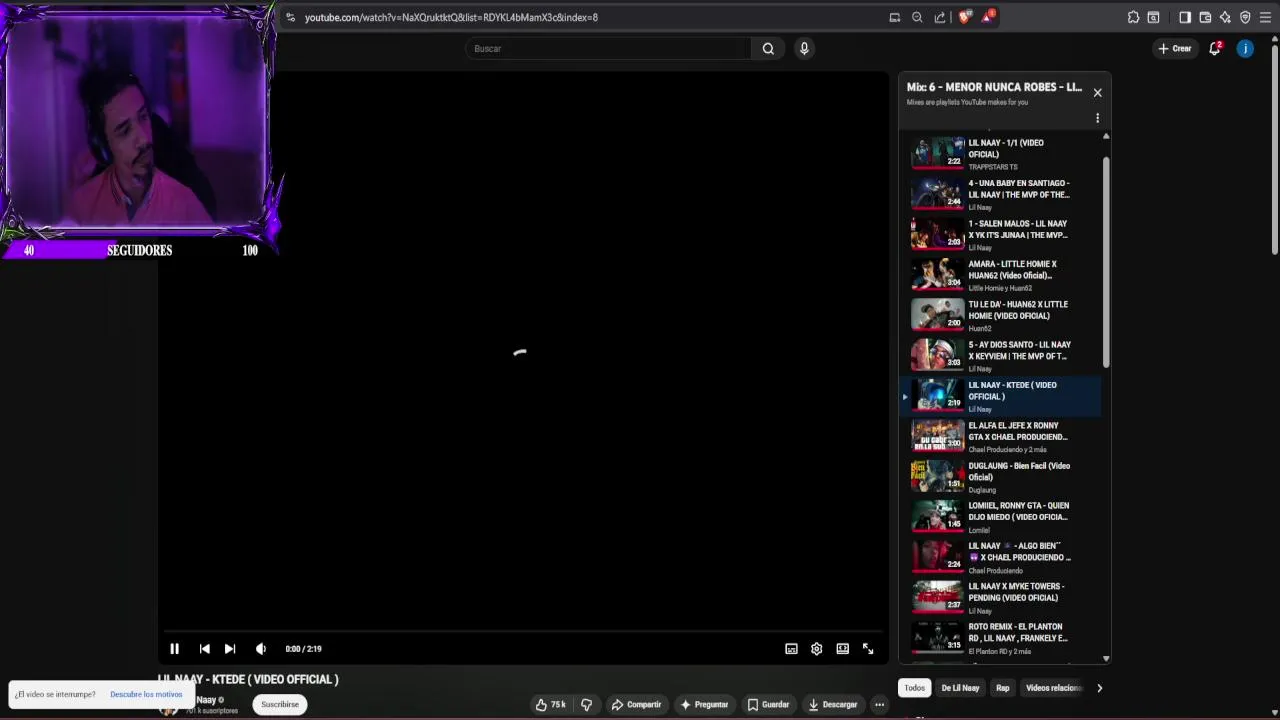Open the Mix playlist three-dot menu
This screenshot has width=1280, height=720.
(x=1097, y=118)
